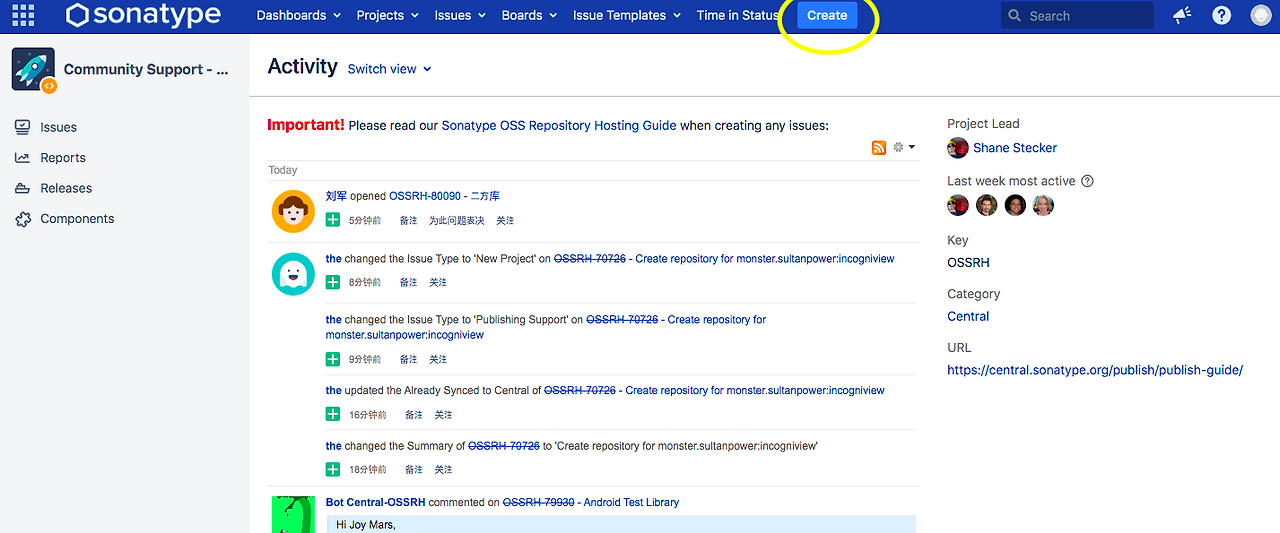Image resolution: width=1280 pixels, height=533 pixels.
Task: Click the Sonatype logo
Action: pos(143,15)
